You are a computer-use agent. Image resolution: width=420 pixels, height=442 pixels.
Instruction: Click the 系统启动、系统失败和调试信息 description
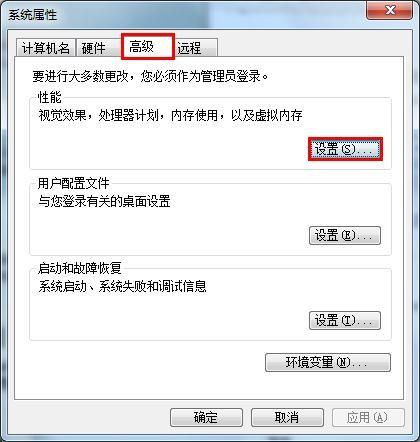click(x=122, y=286)
